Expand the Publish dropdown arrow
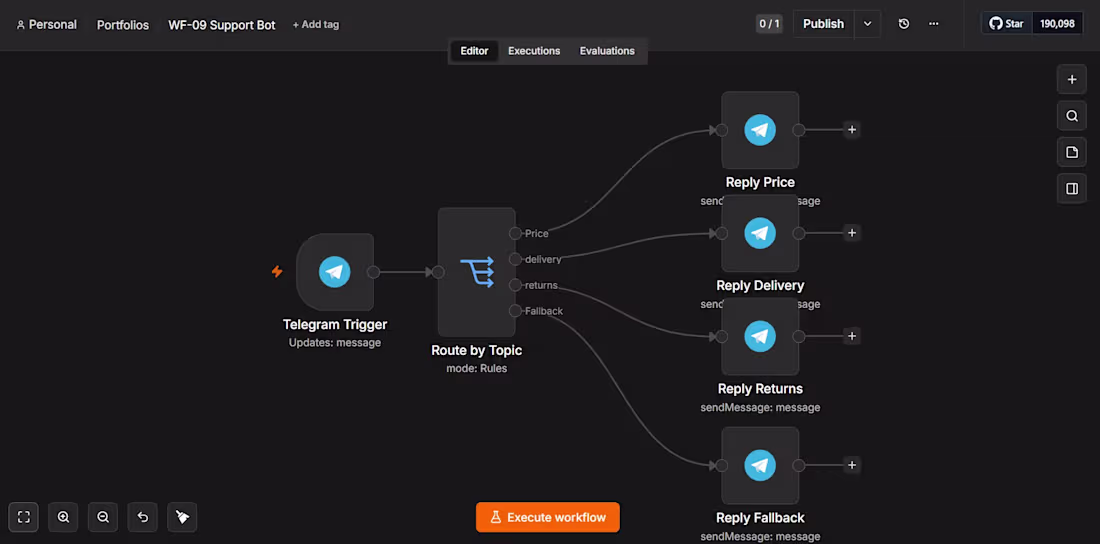 point(868,24)
